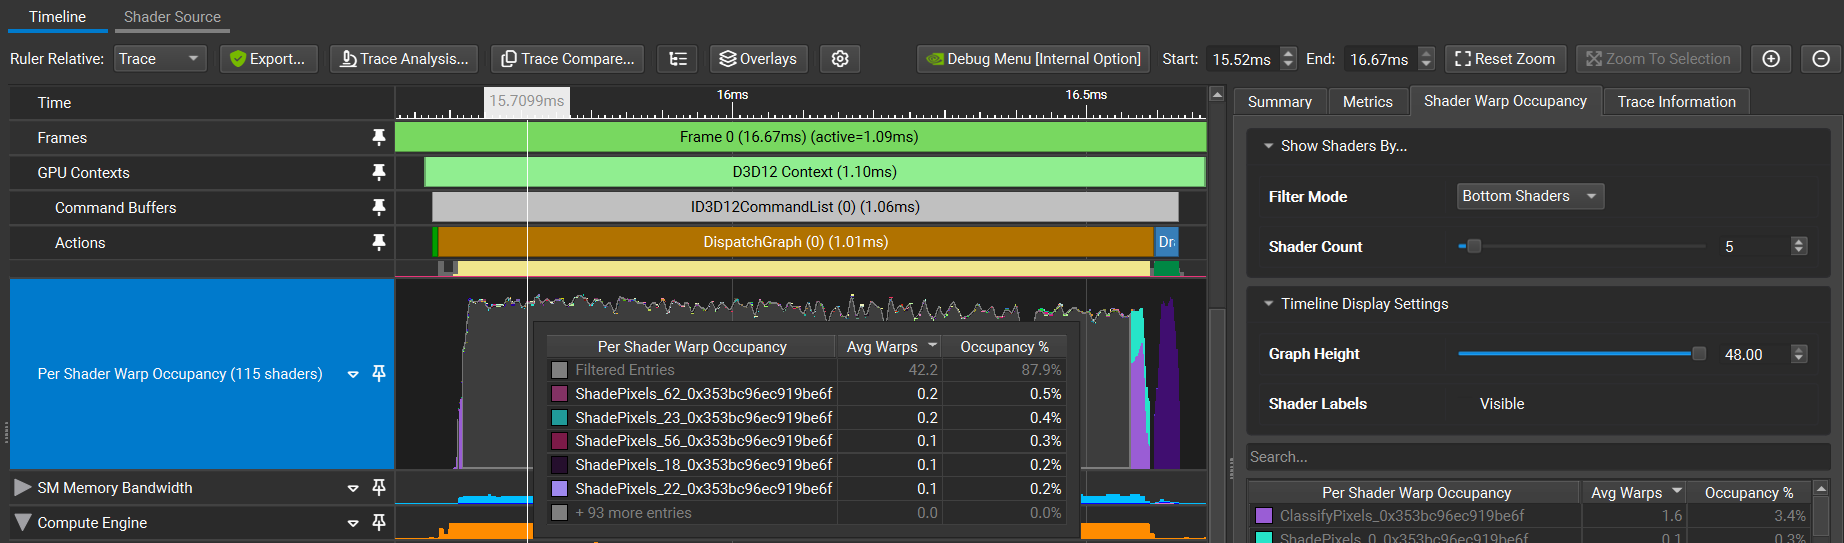This screenshot has width=1844, height=543.
Task: Open the Overlays menu
Action: pos(758,59)
